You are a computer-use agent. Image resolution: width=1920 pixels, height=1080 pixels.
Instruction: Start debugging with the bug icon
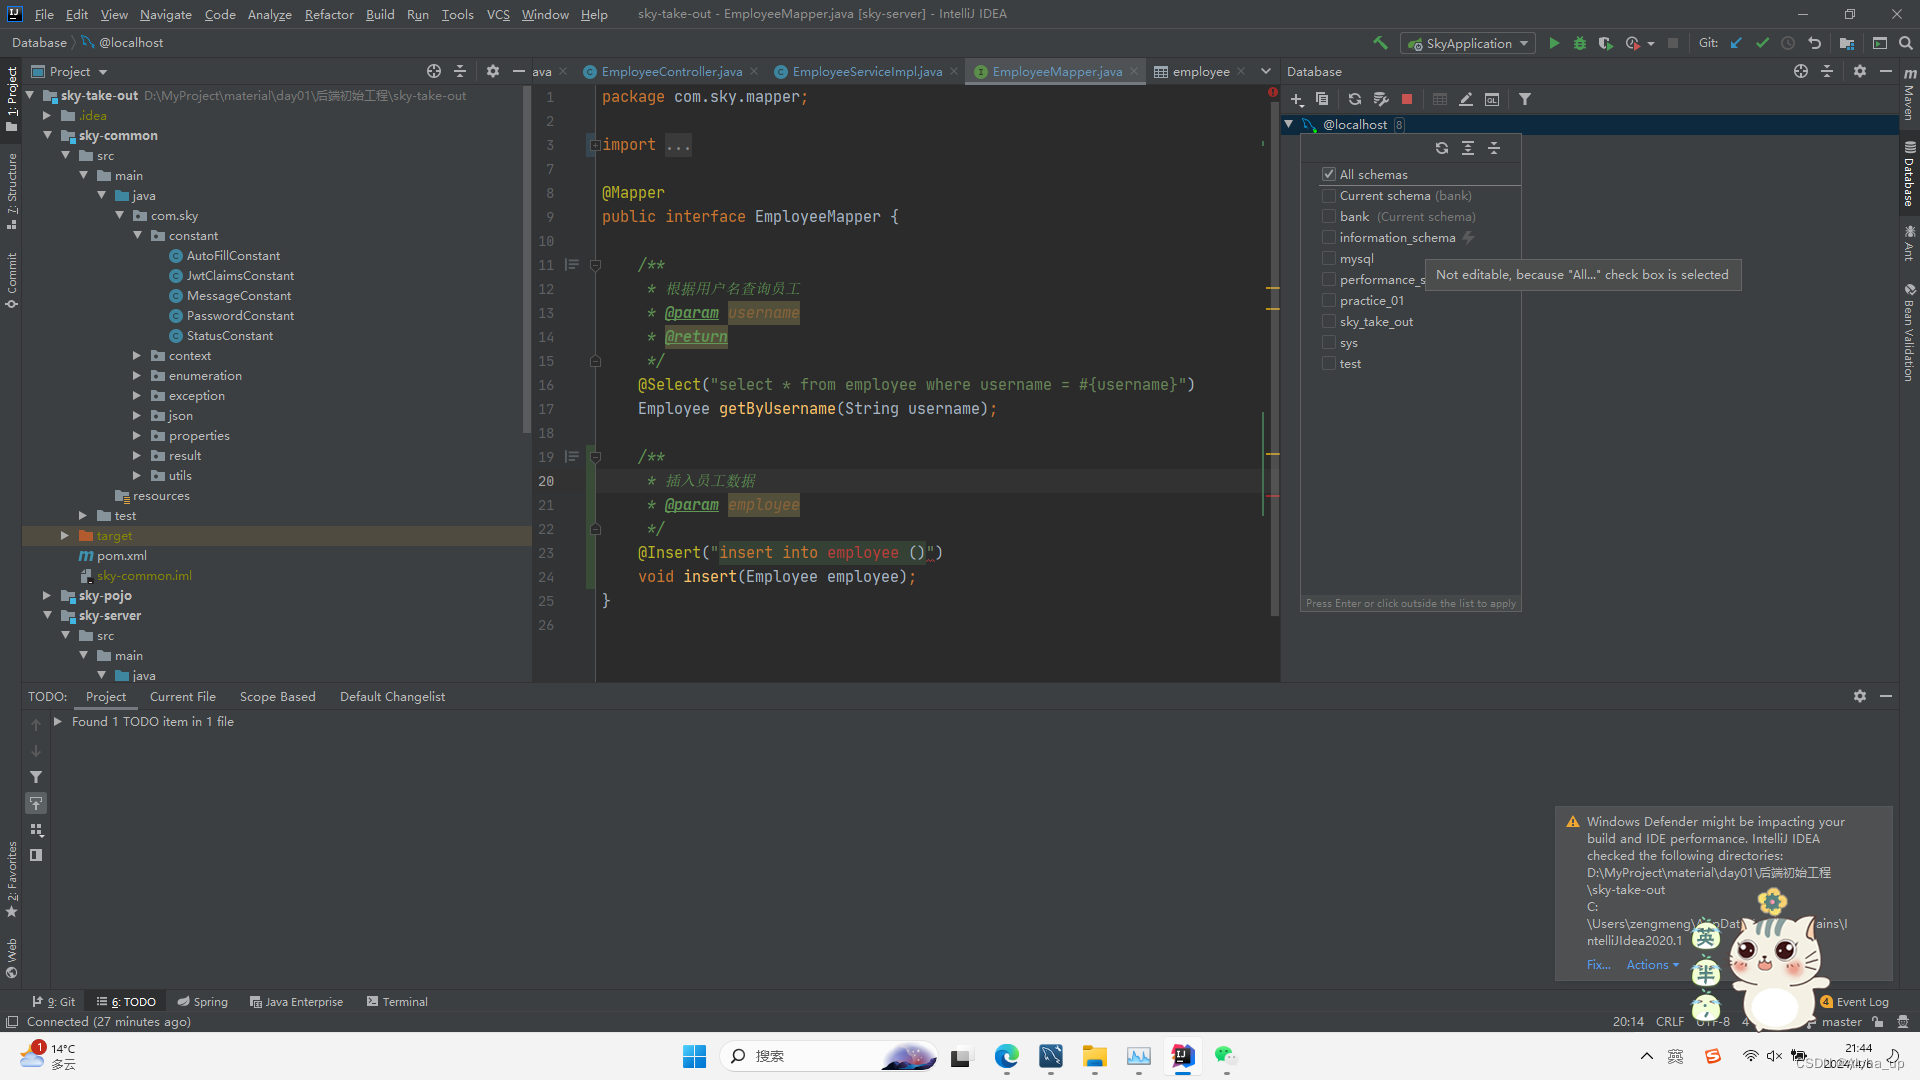pos(1580,43)
